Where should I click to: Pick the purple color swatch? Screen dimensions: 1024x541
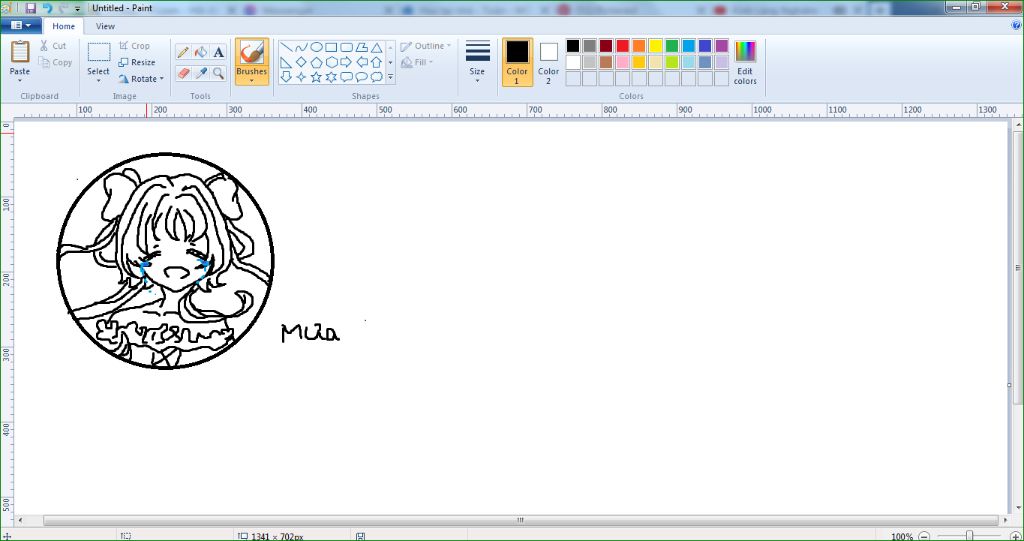(722, 46)
